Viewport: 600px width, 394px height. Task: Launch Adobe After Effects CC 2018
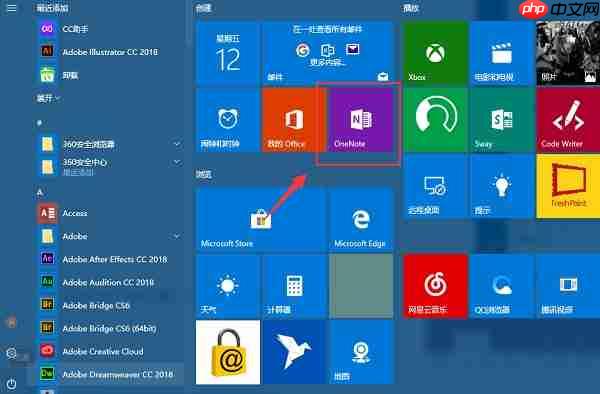[109, 259]
